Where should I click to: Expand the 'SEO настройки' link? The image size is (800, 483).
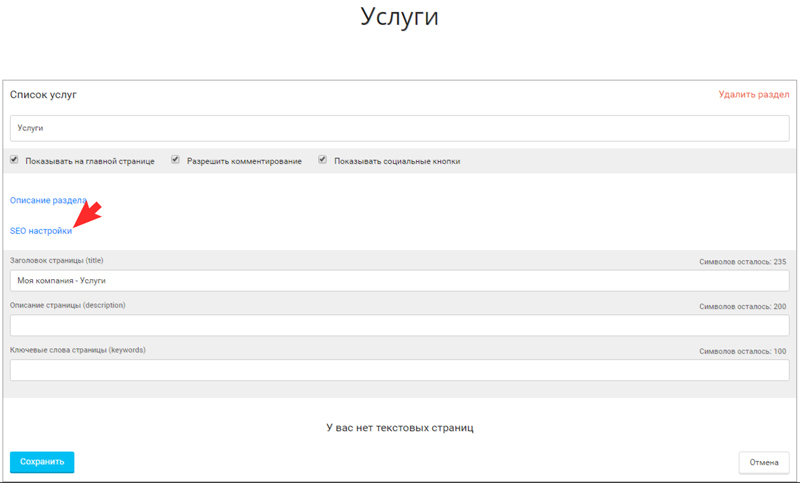41,231
